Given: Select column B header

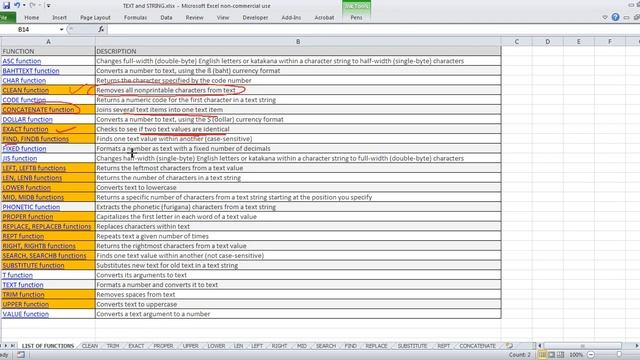Looking at the screenshot, I should 298,42.
